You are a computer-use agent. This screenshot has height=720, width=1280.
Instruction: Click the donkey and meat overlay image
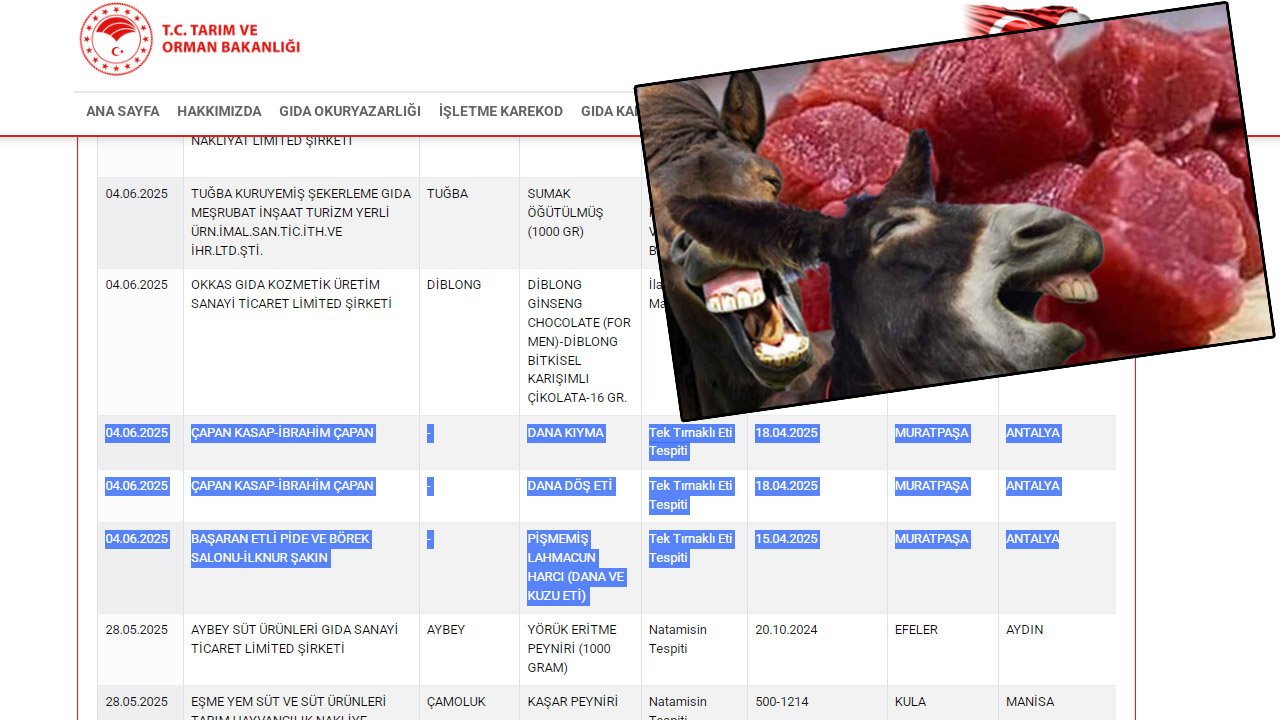point(955,212)
